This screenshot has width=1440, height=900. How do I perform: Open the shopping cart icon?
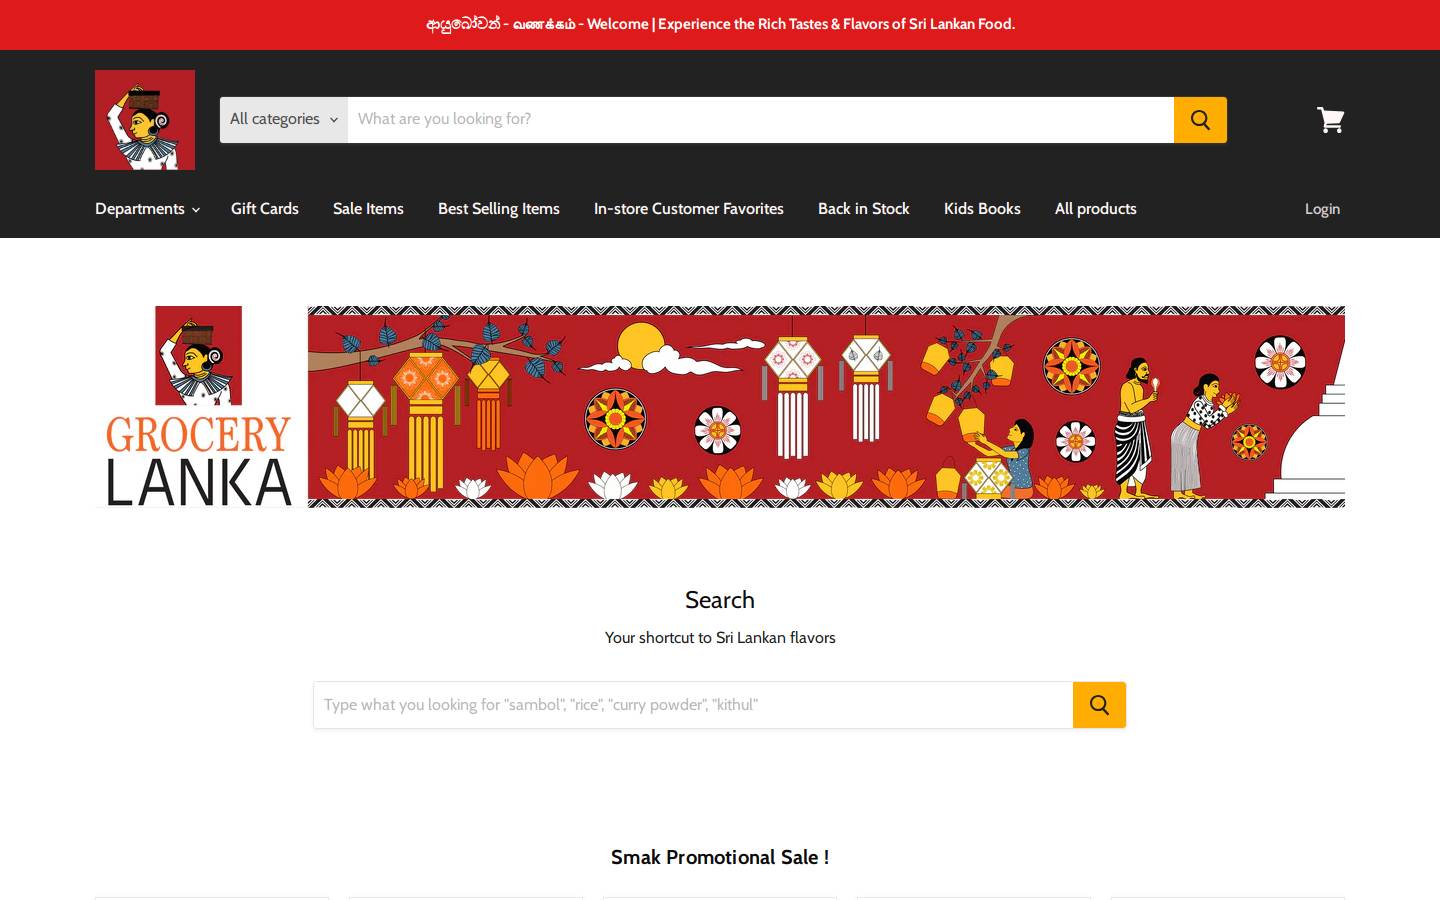pyautogui.click(x=1330, y=120)
